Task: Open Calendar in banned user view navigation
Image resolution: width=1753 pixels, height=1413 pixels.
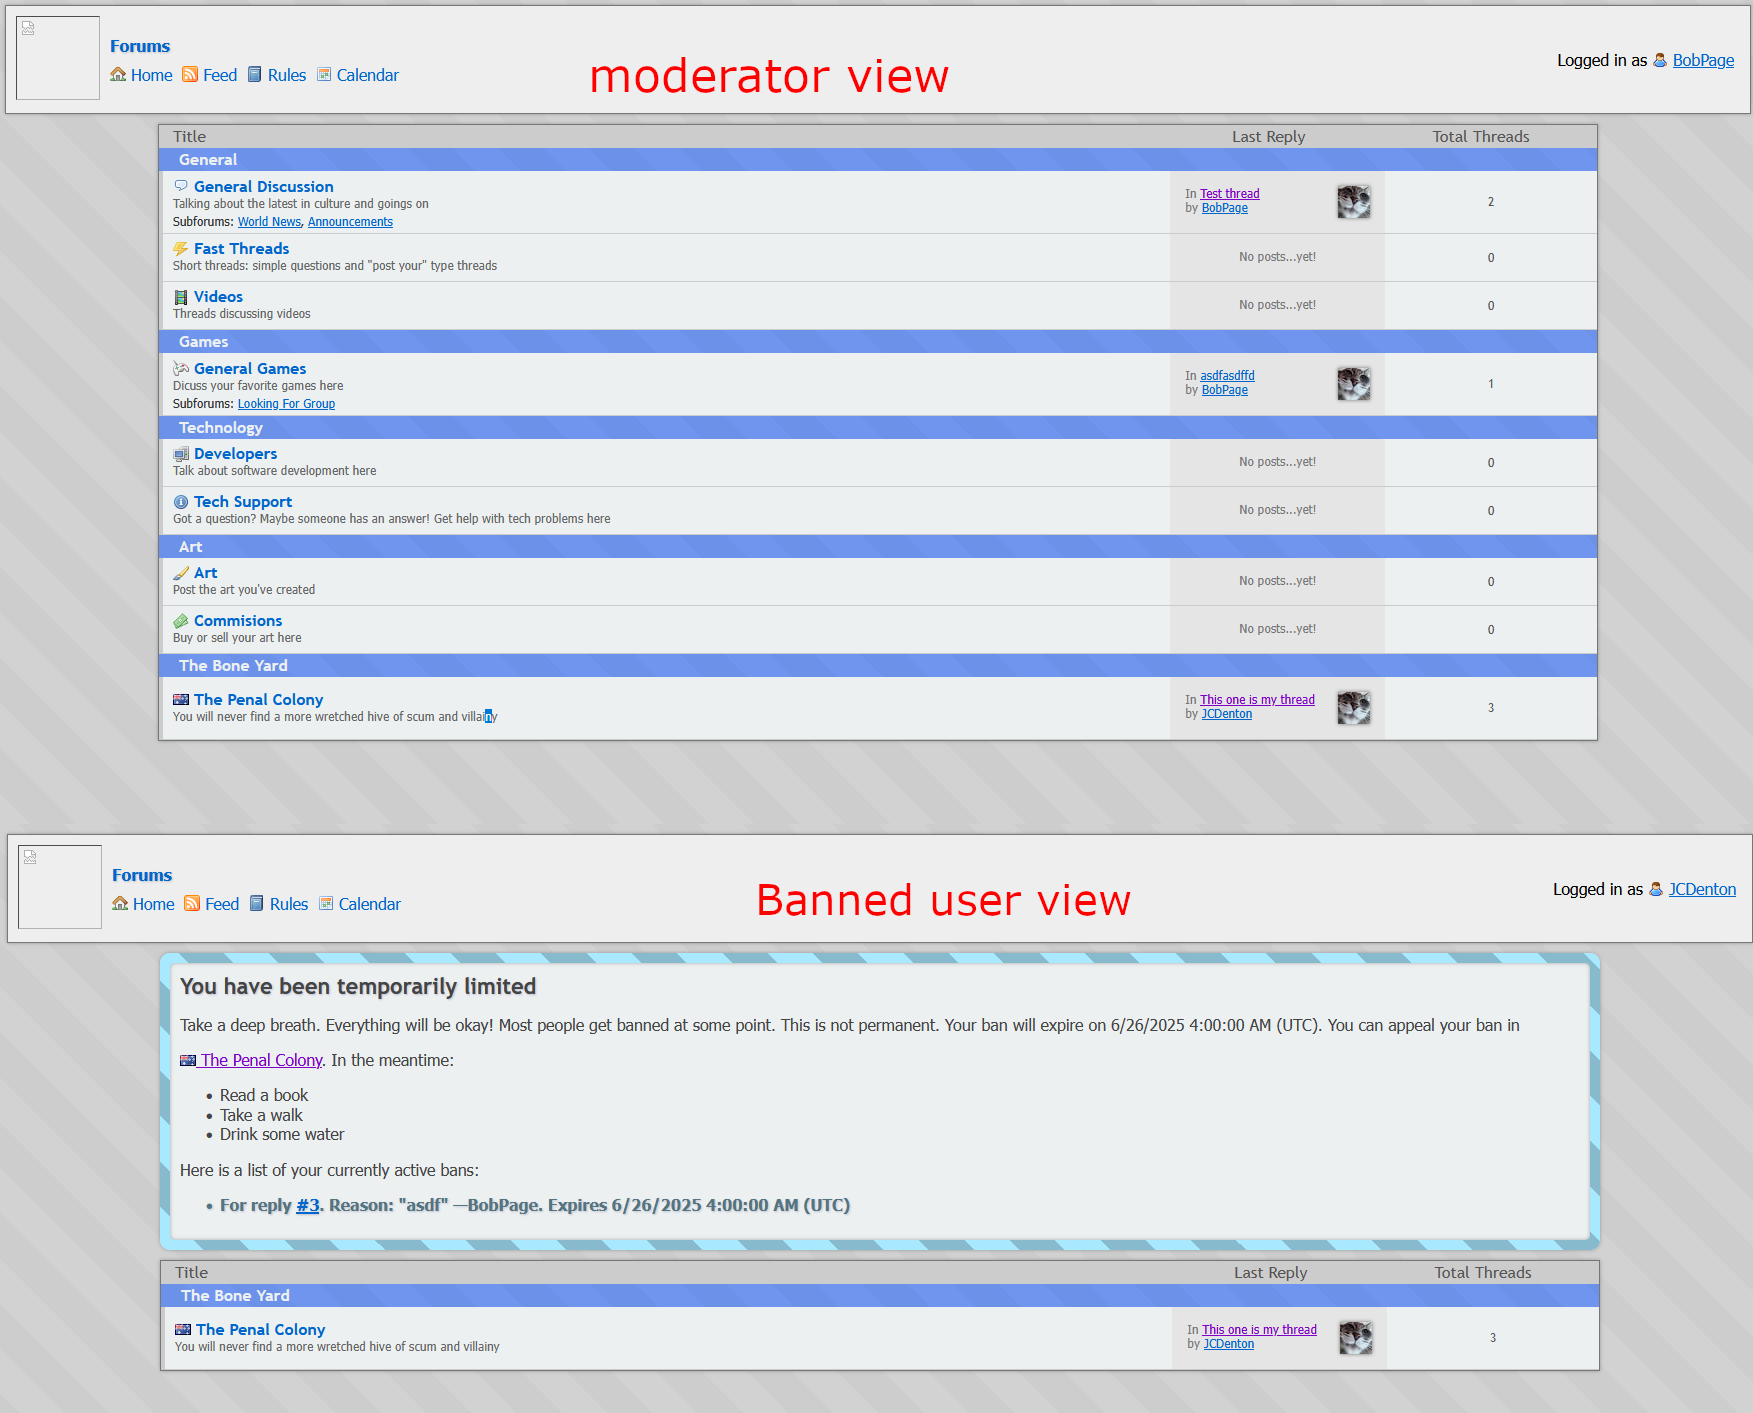Action: [370, 904]
